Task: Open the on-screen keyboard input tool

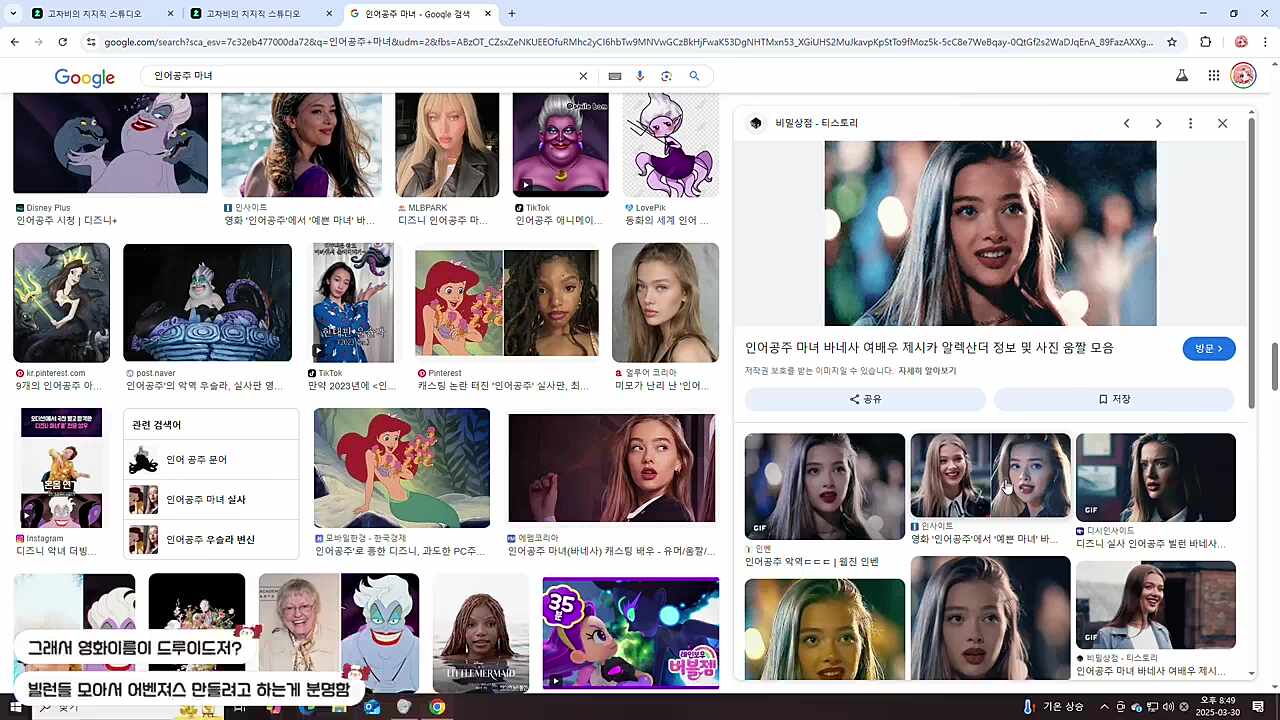Action: tap(614, 76)
